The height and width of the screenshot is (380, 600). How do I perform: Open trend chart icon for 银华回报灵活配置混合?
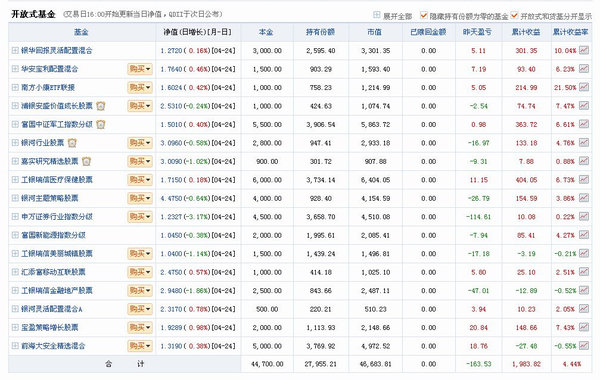tap(584, 50)
